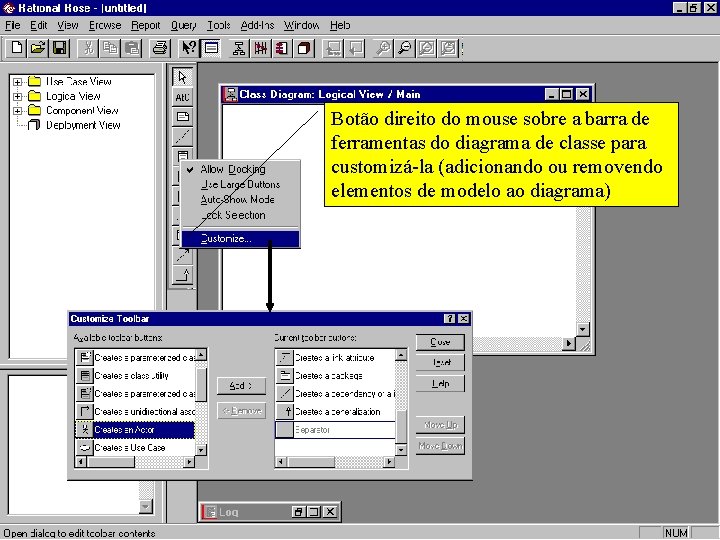Click the <- Remove button
The width and height of the screenshot is (720, 540).
click(242, 411)
